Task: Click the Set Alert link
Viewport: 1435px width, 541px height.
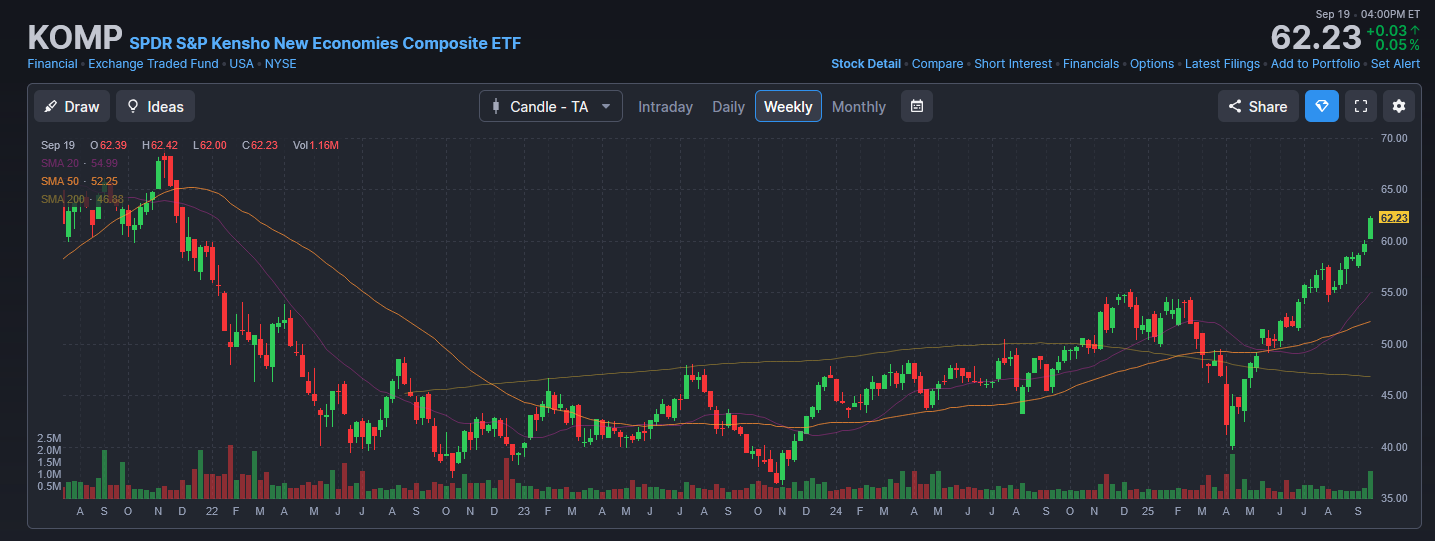Action: coord(1395,64)
